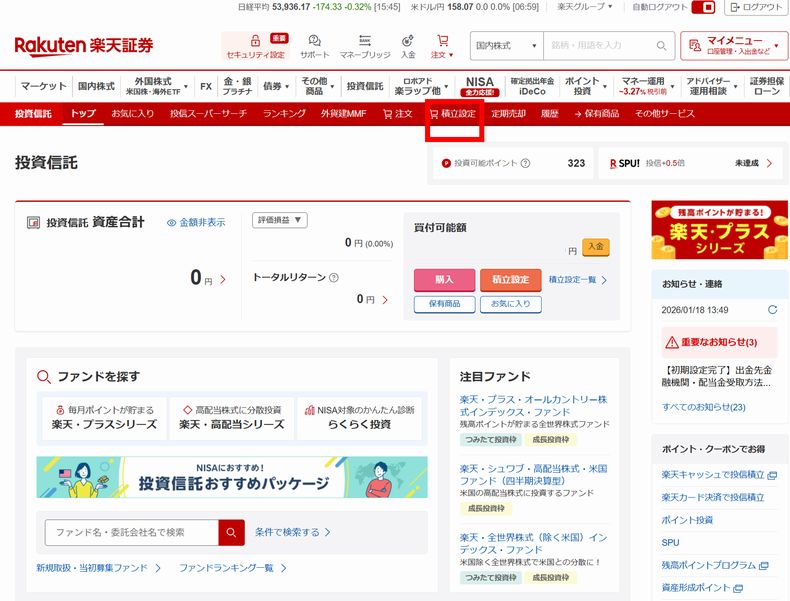This screenshot has width=790, height=601.
Task: Select 楽天・プラスシリーズ card
Action: [104, 418]
